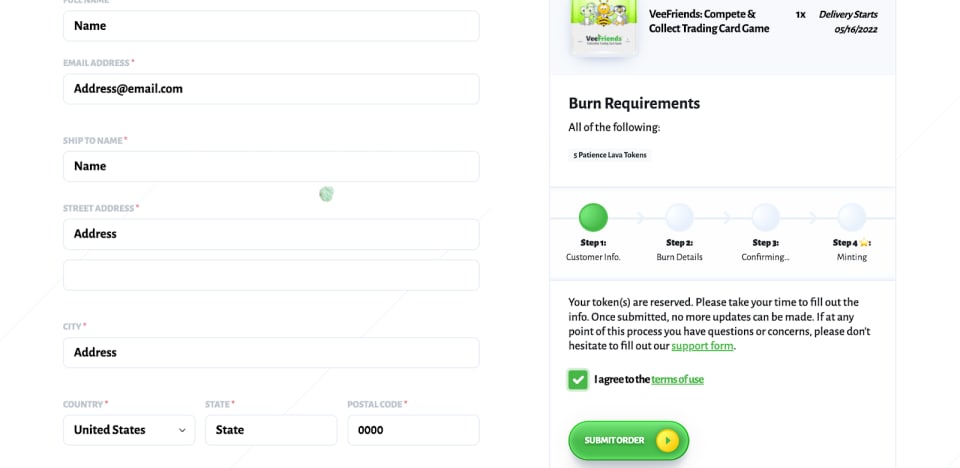
Task: Click the Street Address first line field
Action: pos(270,234)
